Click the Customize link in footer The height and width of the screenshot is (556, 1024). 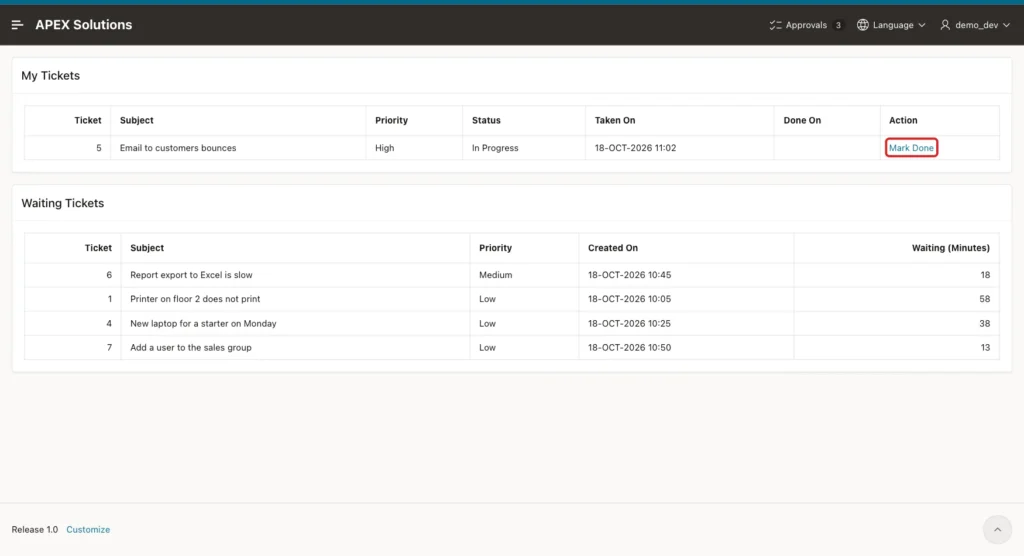(x=88, y=529)
